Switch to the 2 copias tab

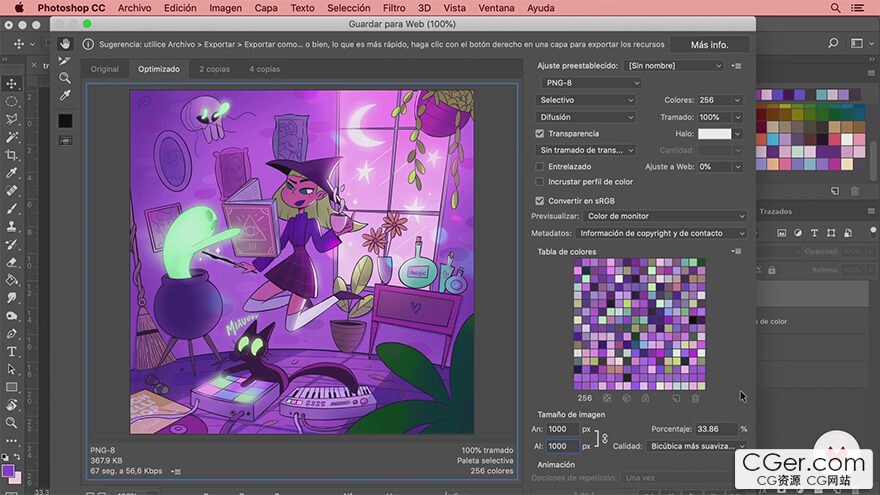tap(214, 69)
